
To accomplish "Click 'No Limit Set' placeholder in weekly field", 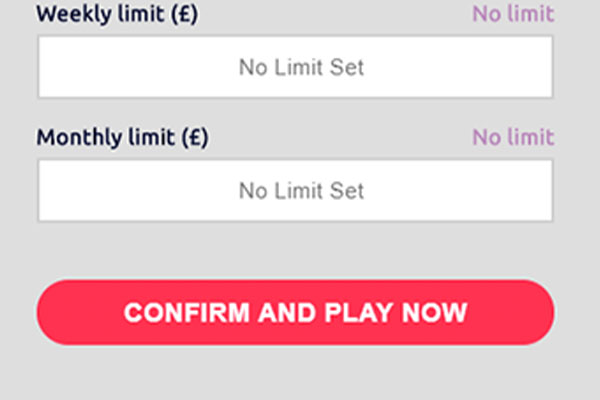I will click(x=301, y=68).
